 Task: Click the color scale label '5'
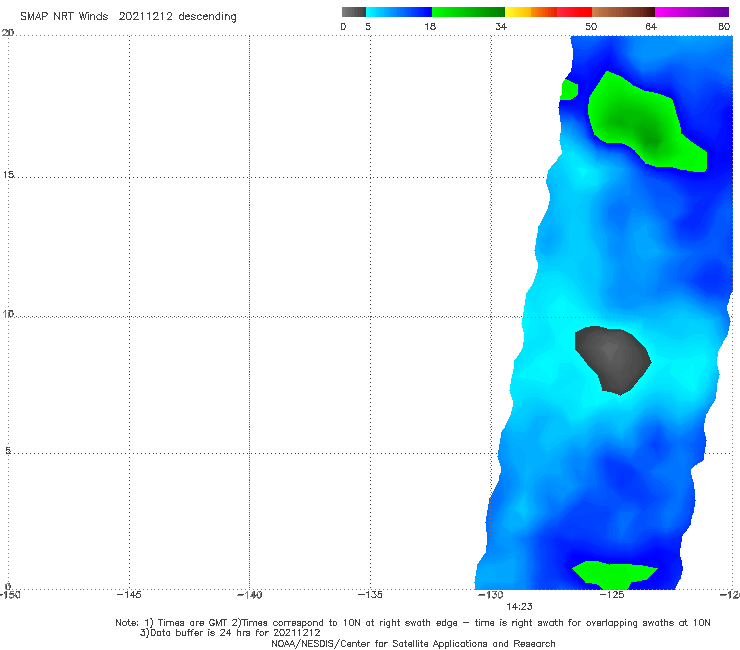pyautogui.click(x=368, y=27)
